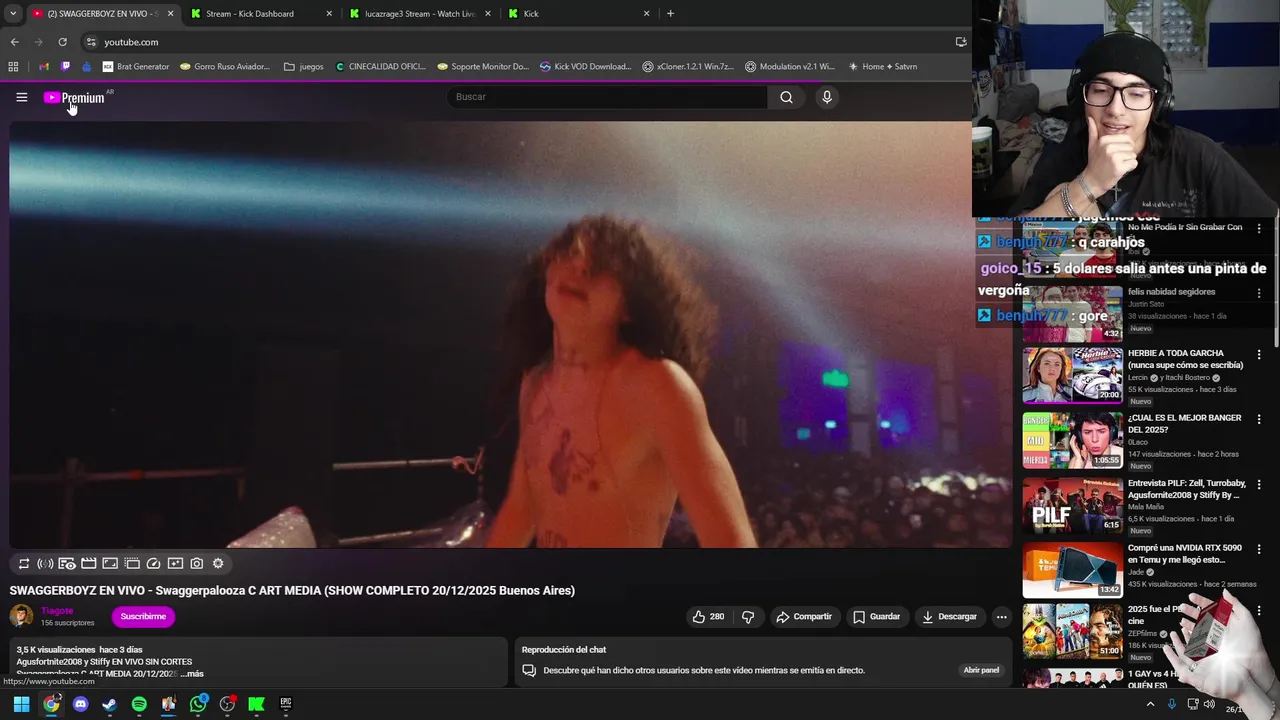Open the three-dot more actions button
This screenshot has height=720, width=1280.
coord(1001,617)
